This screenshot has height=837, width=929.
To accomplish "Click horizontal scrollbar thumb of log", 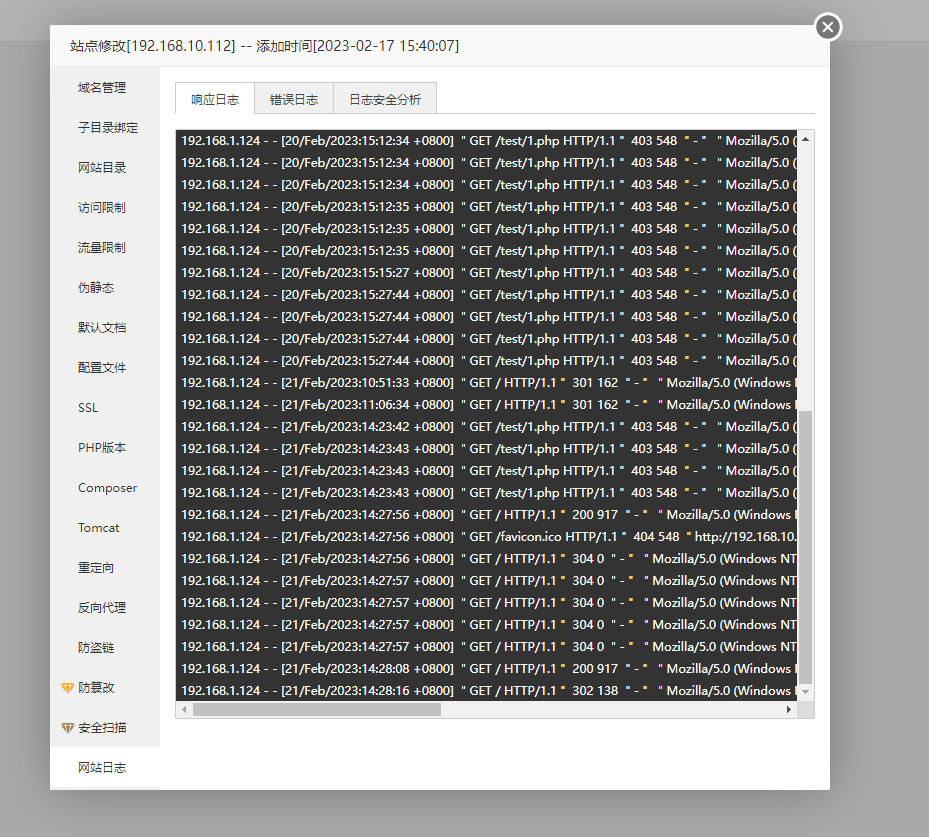I will tap(317, 709).
